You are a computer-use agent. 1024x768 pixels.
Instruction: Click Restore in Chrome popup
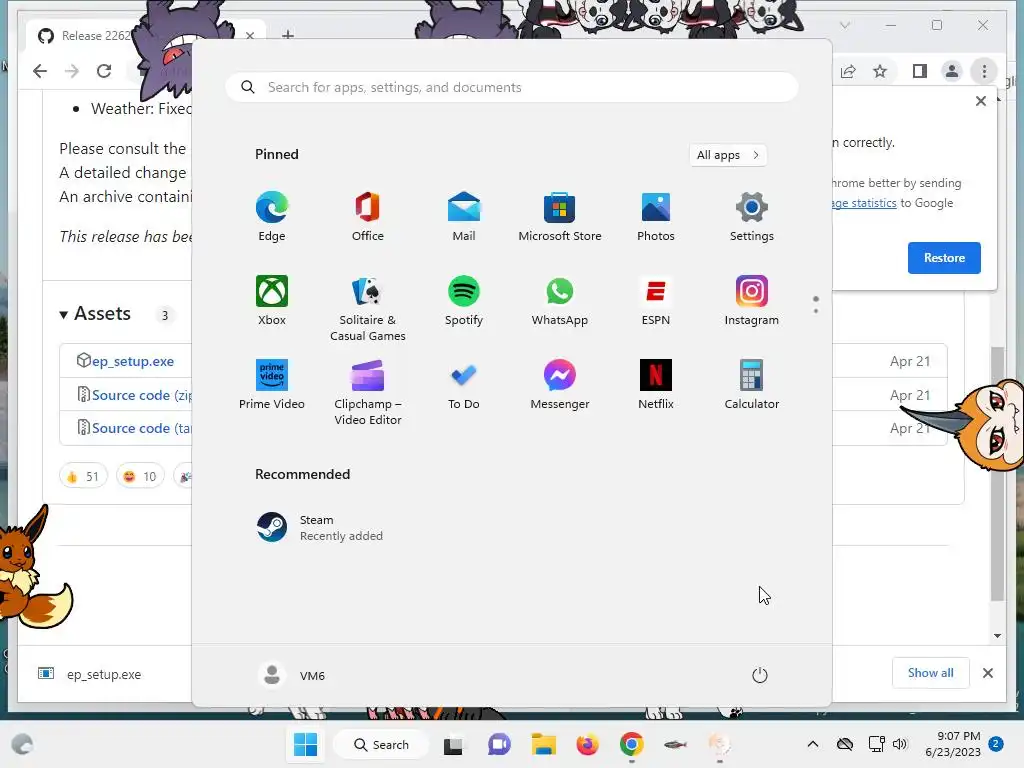pyautogui.click(x=944, y=258)
